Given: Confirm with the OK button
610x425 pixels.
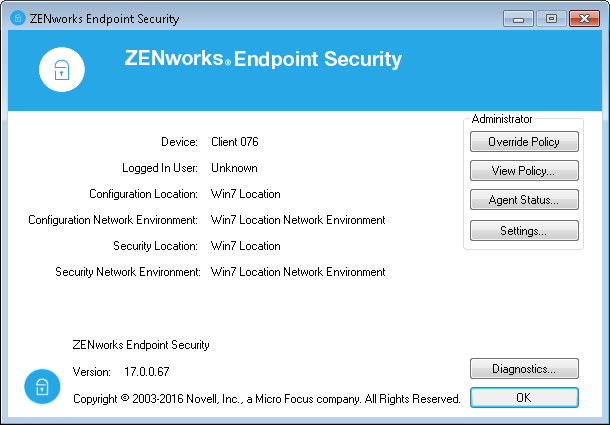Looking at the screenshot, I should click(524, 397).
